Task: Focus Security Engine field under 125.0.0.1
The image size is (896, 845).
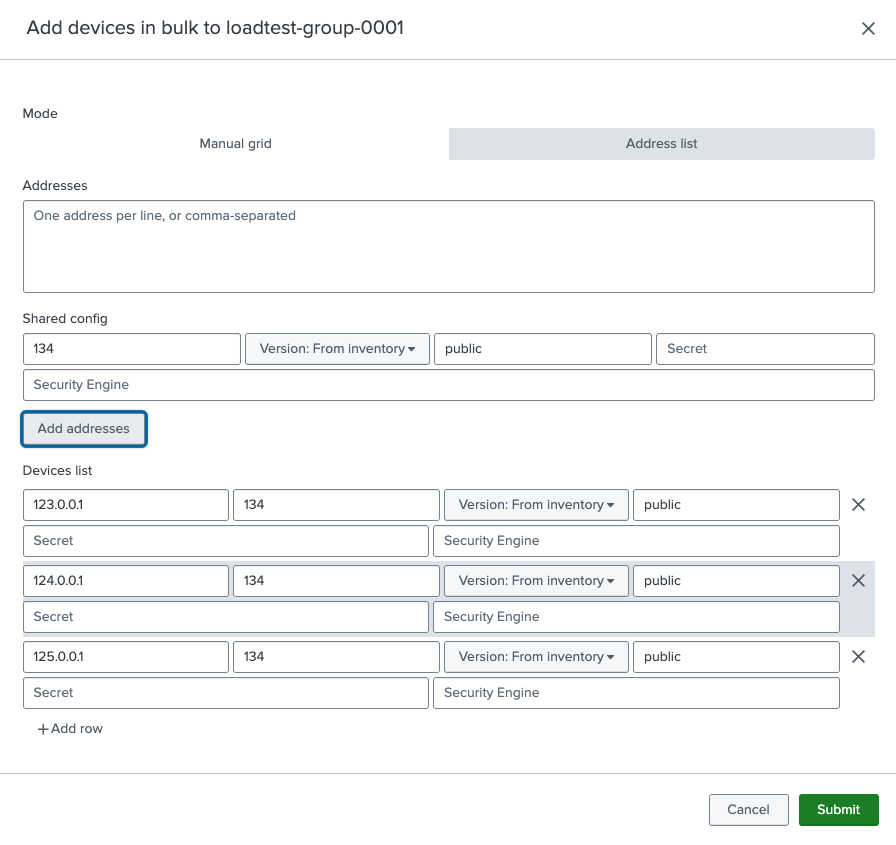Action: tap(636, 692)
